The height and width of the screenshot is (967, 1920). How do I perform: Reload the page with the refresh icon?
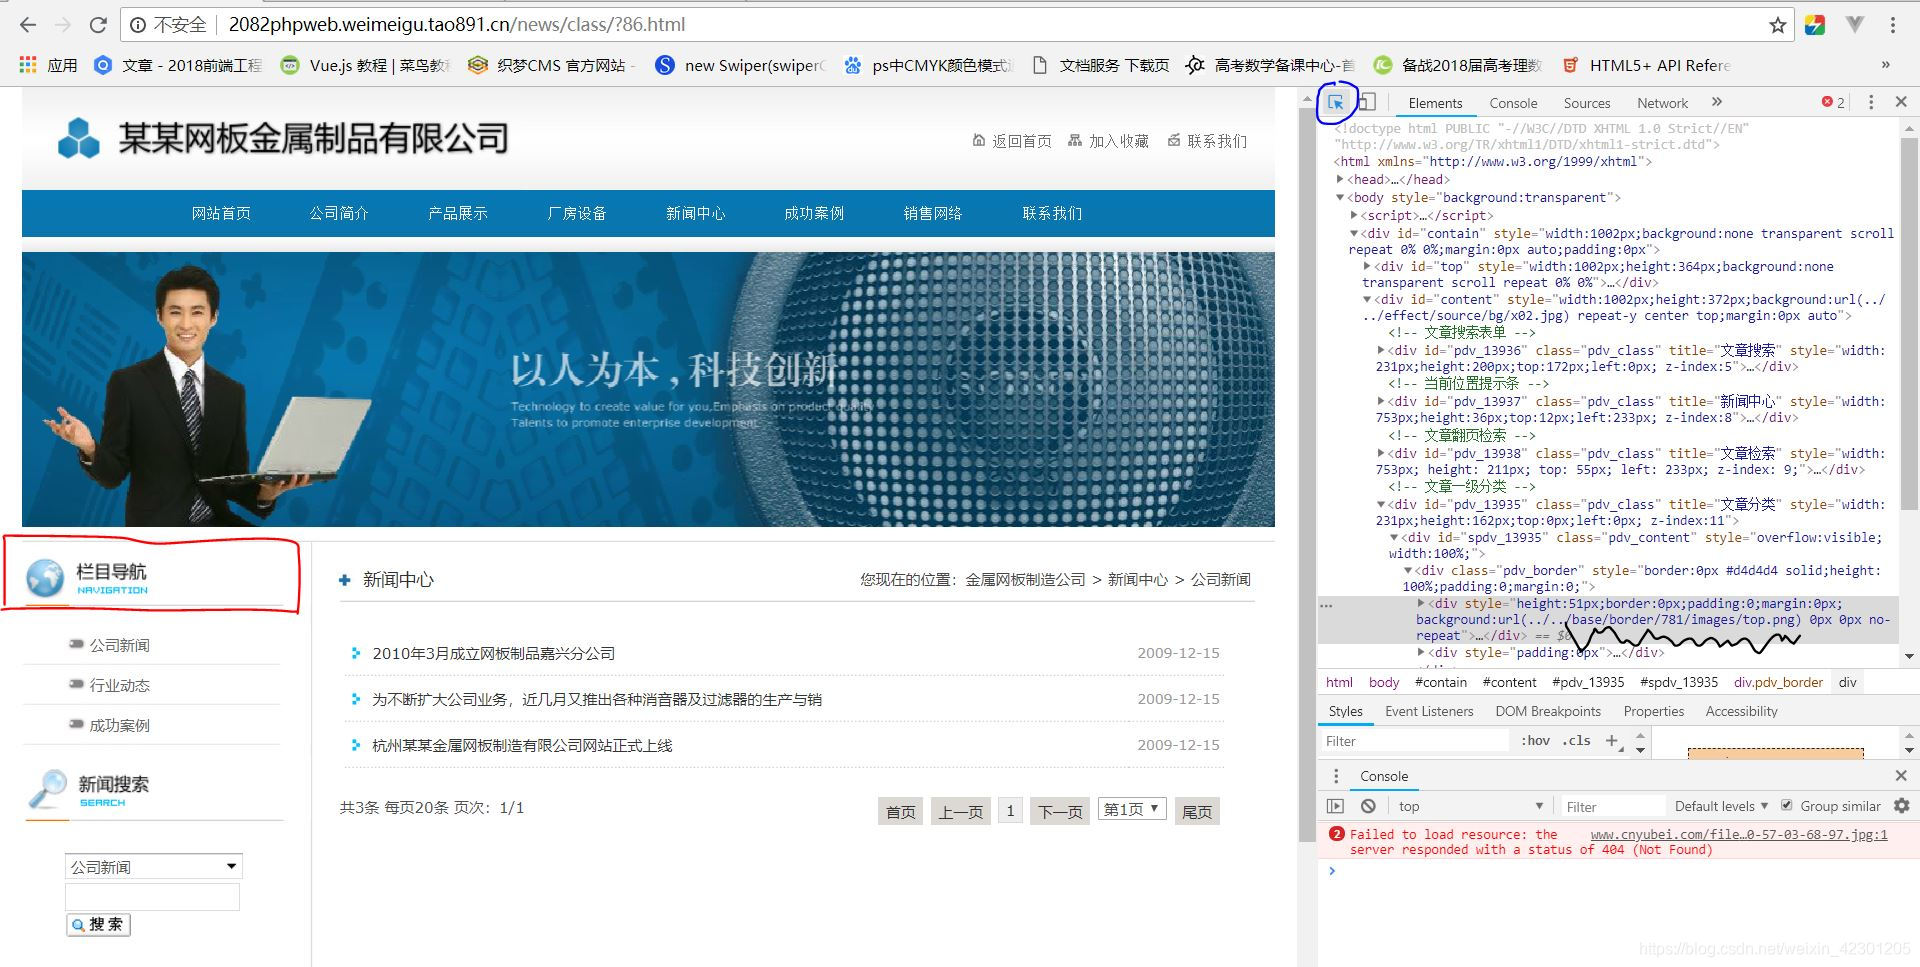click(98, 24)
